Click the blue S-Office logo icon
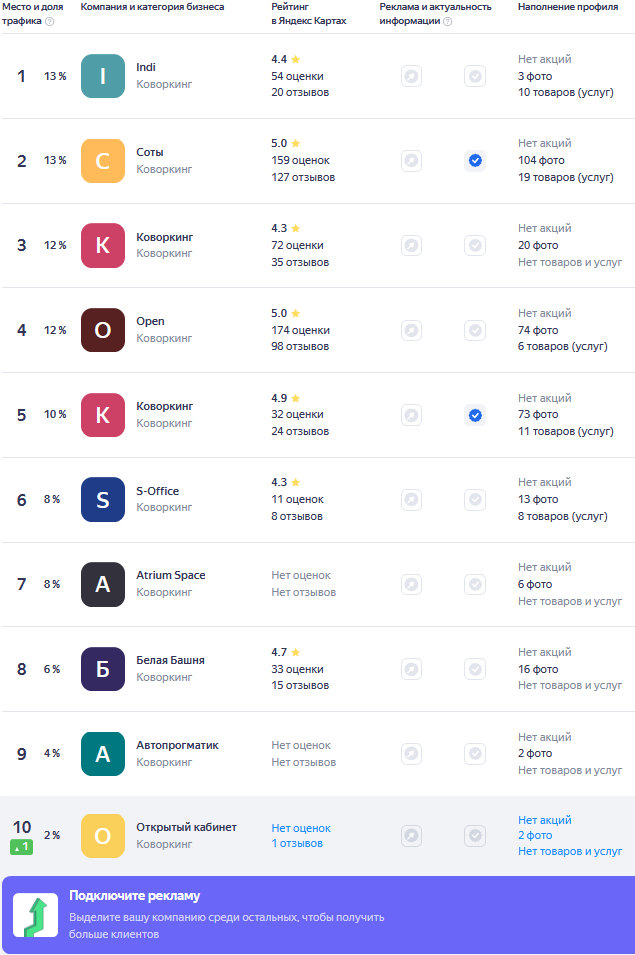The width and height of the screenshot is (635, 955). [102, 499]
